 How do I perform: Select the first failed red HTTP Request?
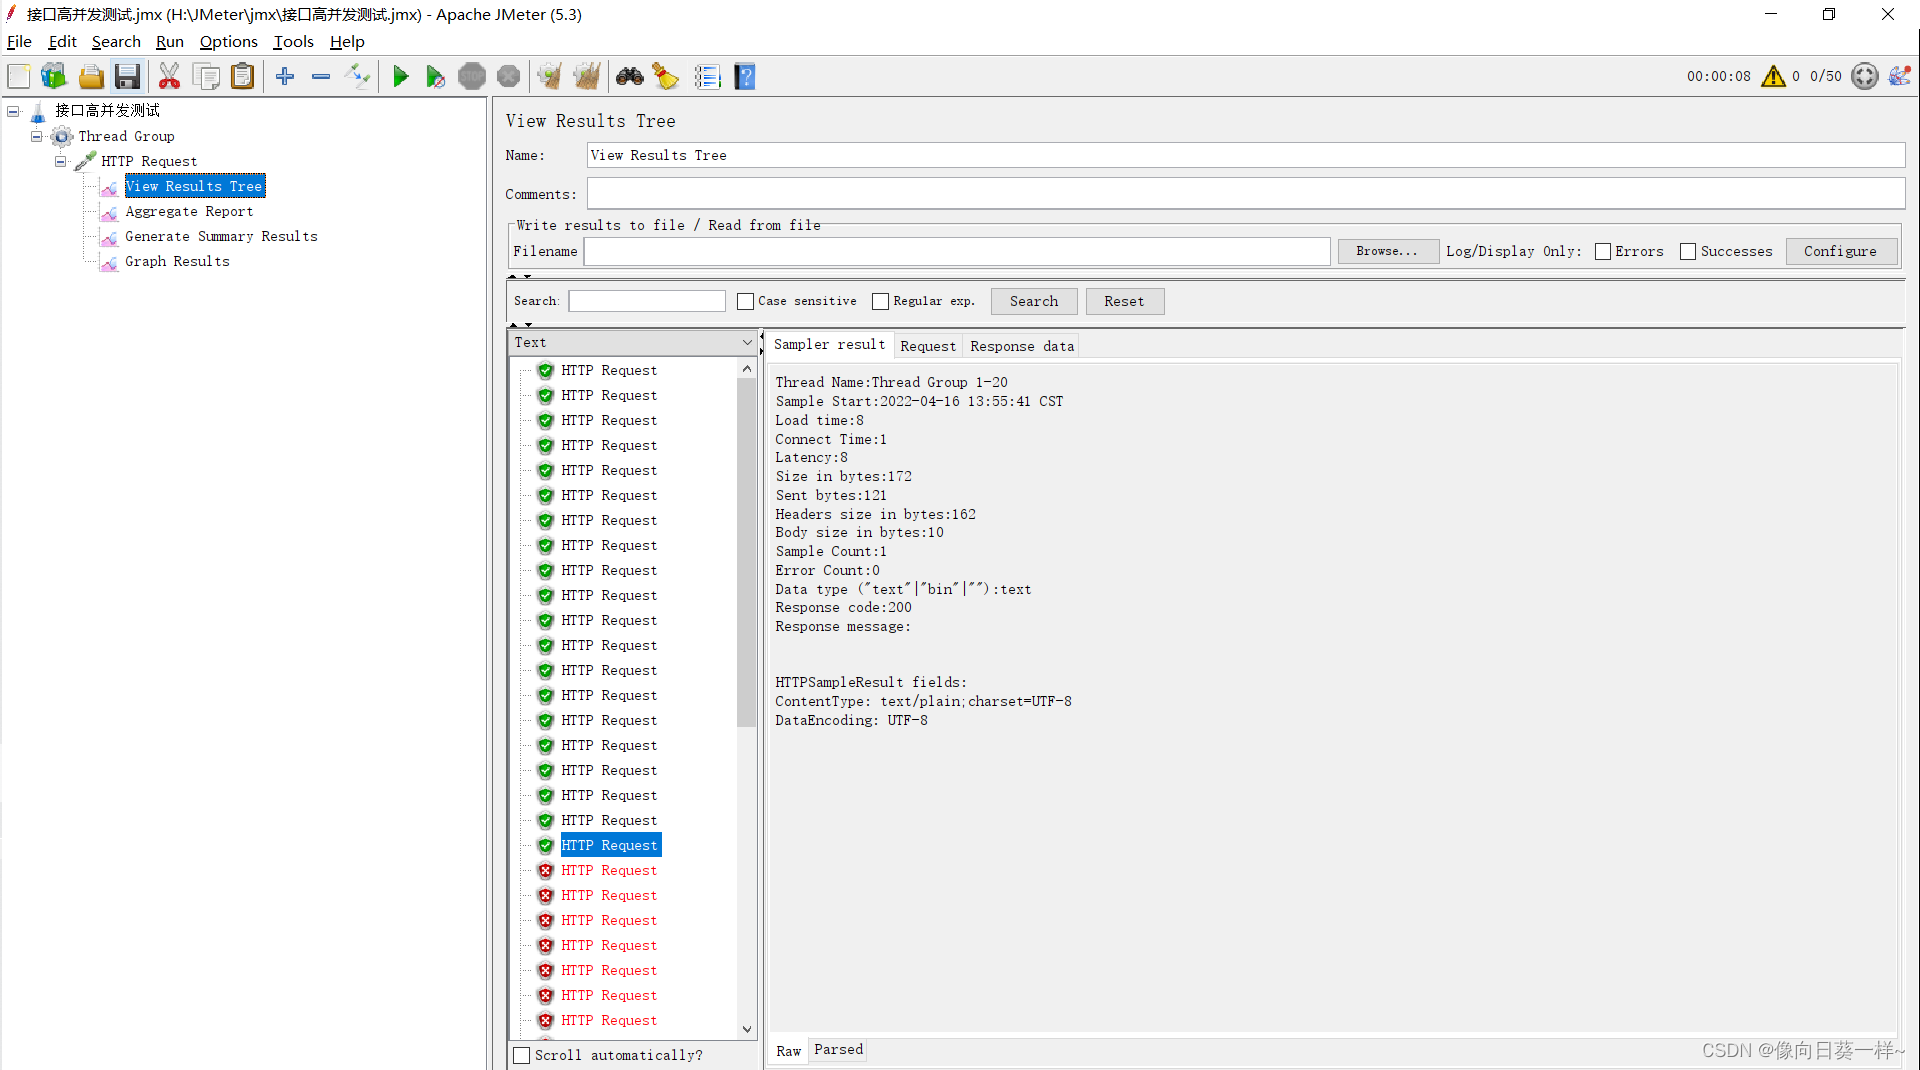[x=609, y=871]
